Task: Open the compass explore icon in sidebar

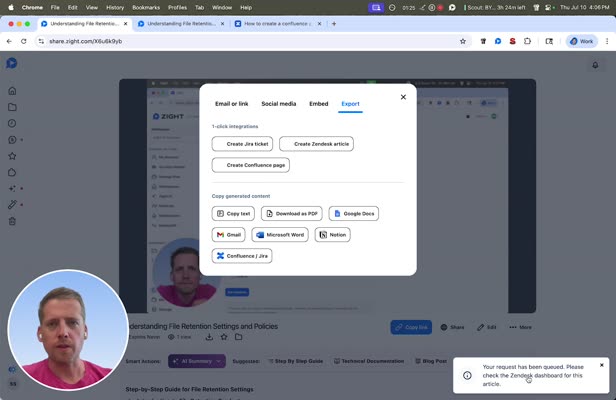Action: [x=12, y=123]
